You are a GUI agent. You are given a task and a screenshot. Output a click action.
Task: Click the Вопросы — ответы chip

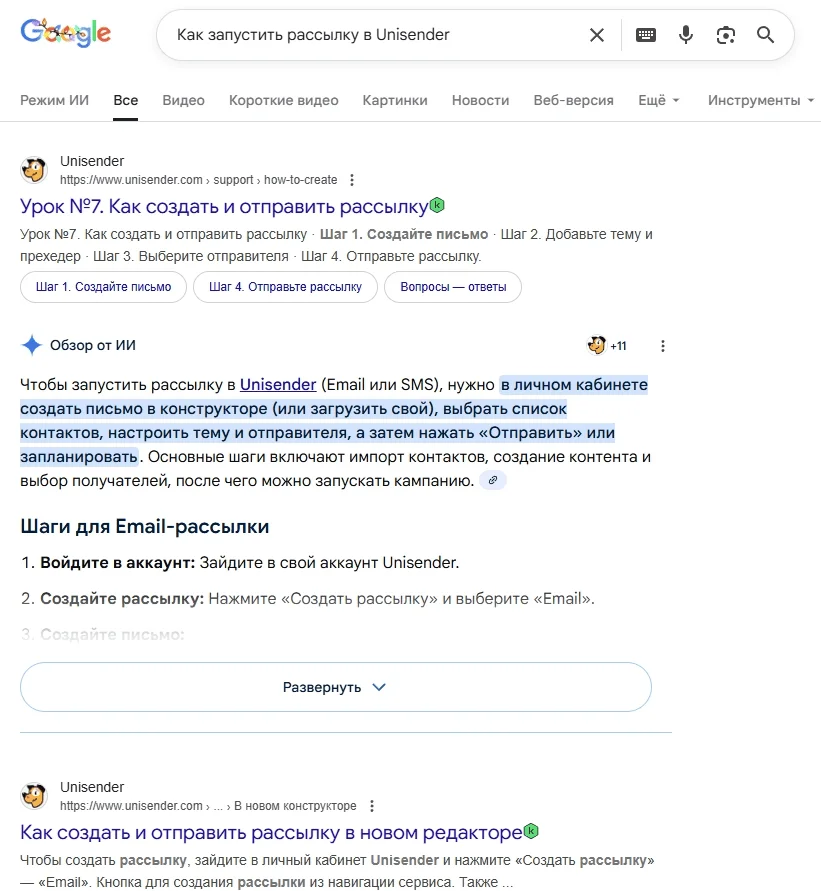(453, 287)
